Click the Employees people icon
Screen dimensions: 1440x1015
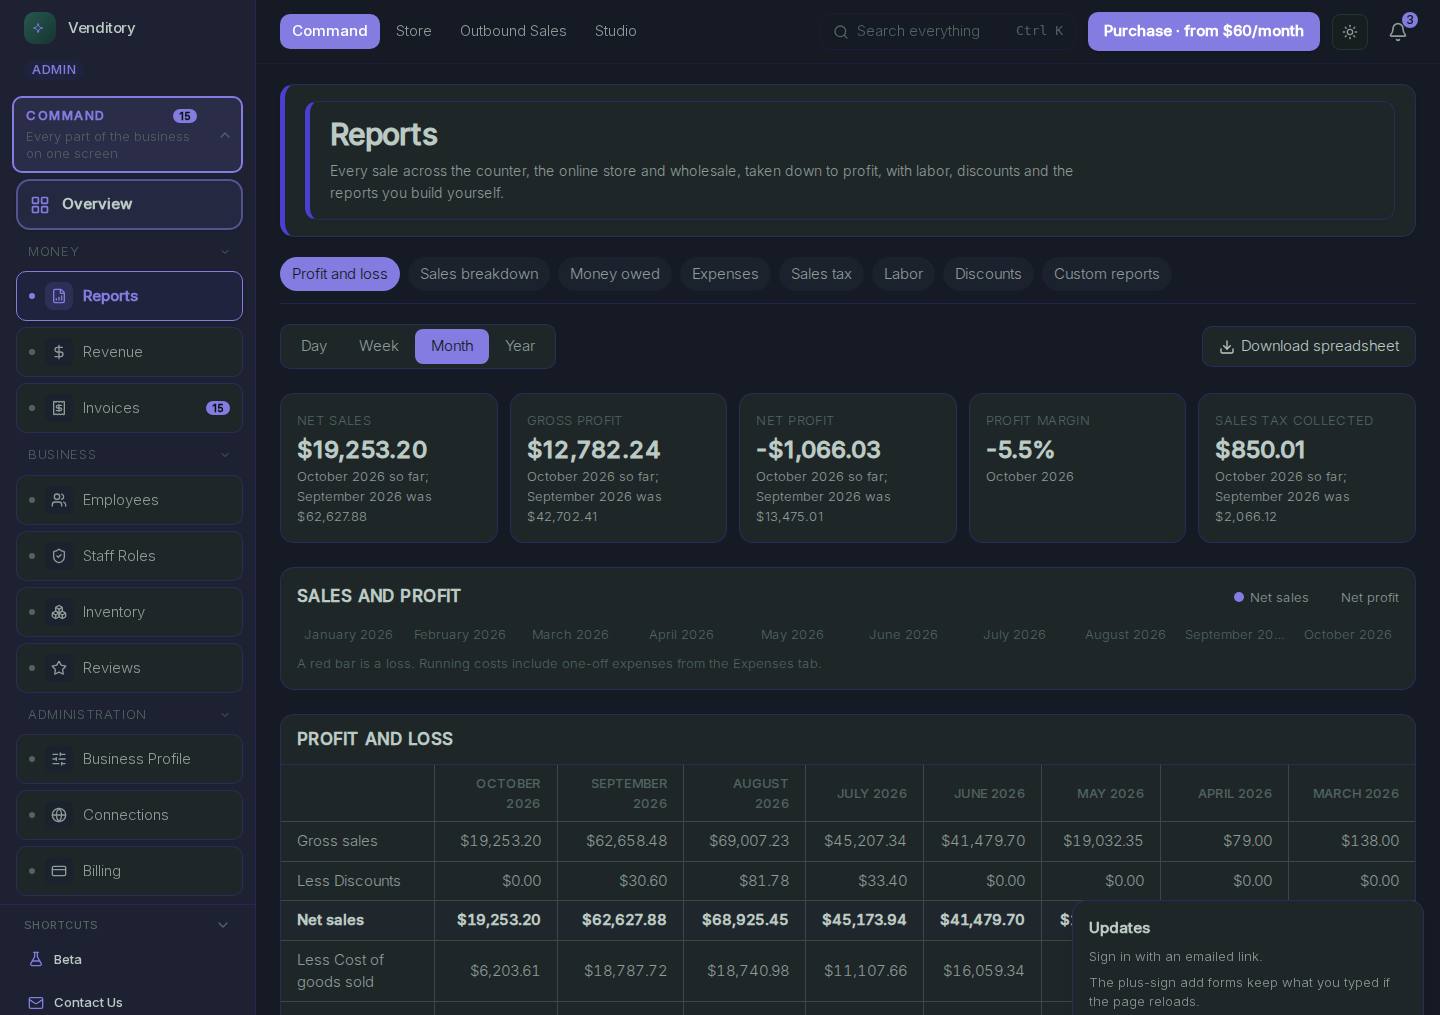click(x=59, y=500)
